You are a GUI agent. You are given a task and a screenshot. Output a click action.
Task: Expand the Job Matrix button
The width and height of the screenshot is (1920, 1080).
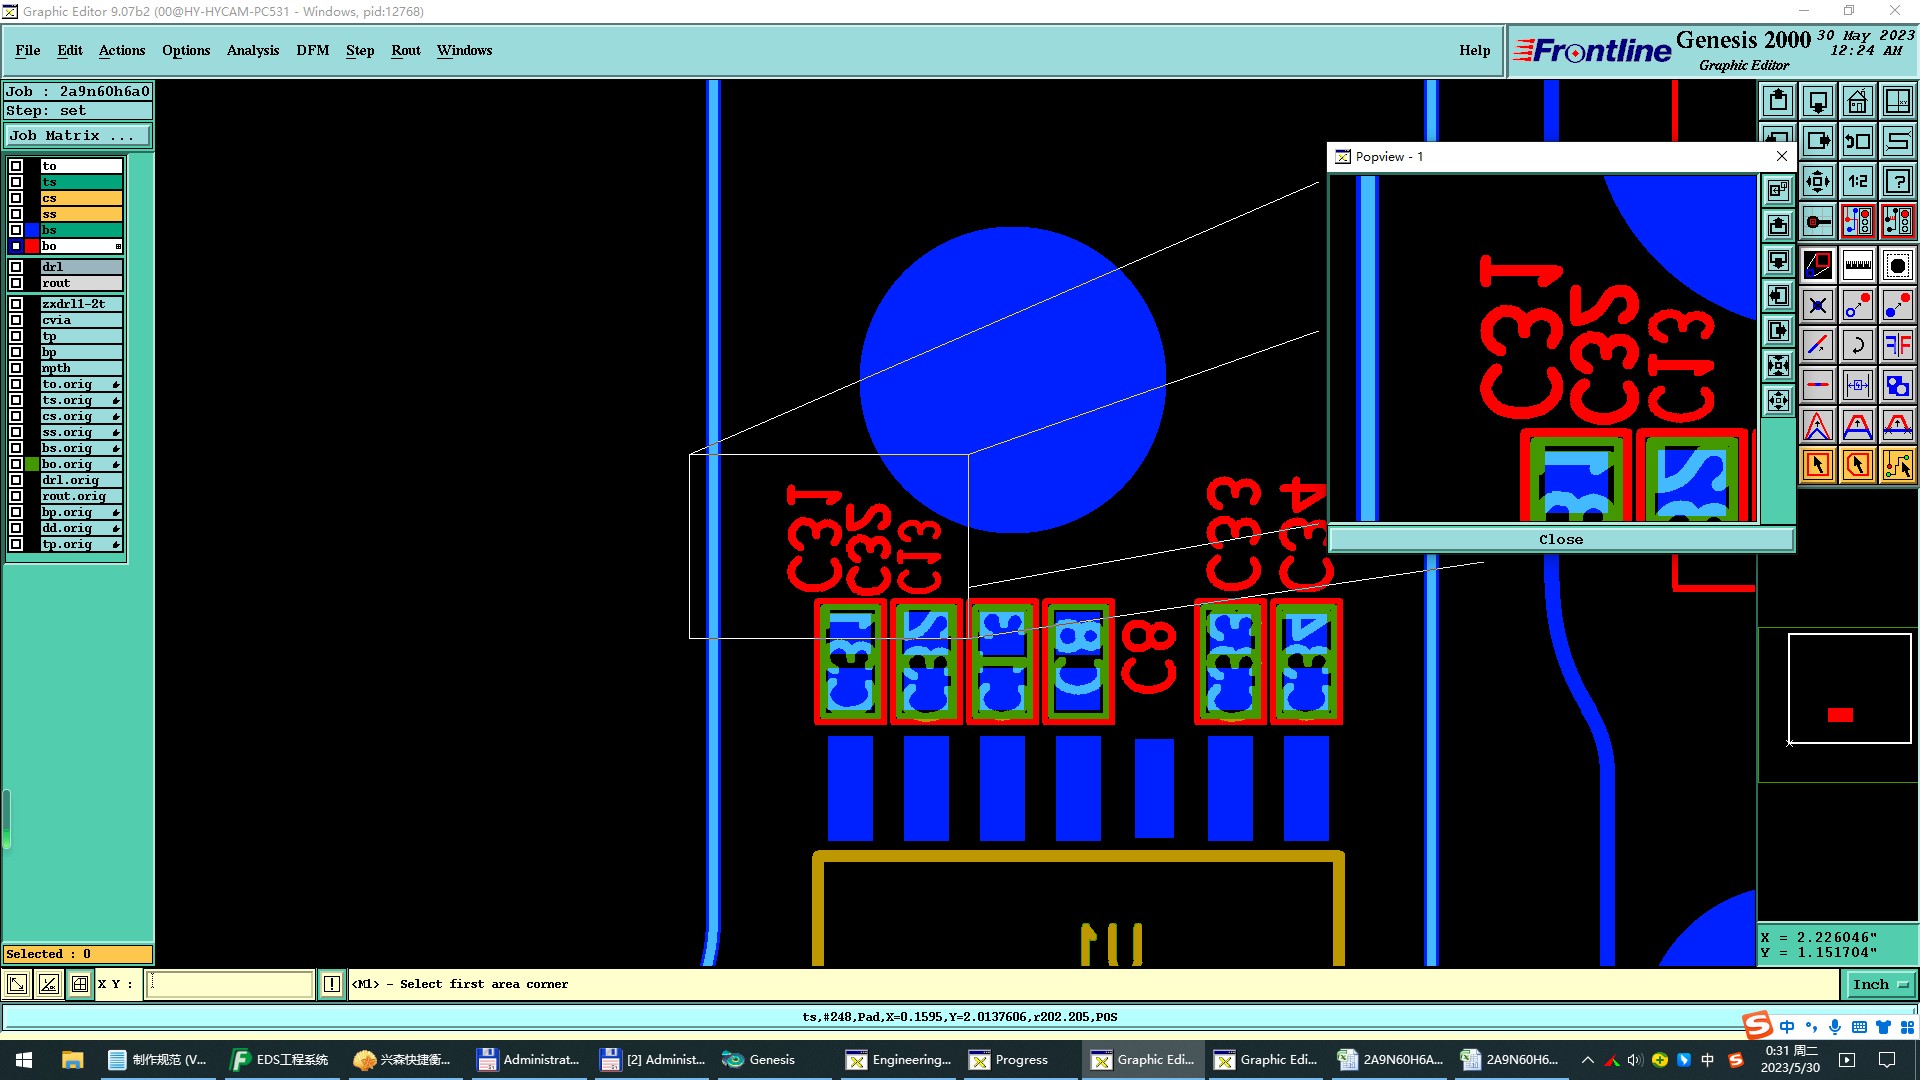pyautogui.click(x=78, y=136)
